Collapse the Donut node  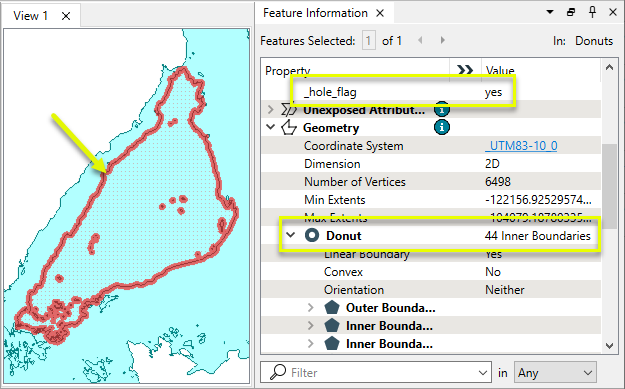(291, 235)
